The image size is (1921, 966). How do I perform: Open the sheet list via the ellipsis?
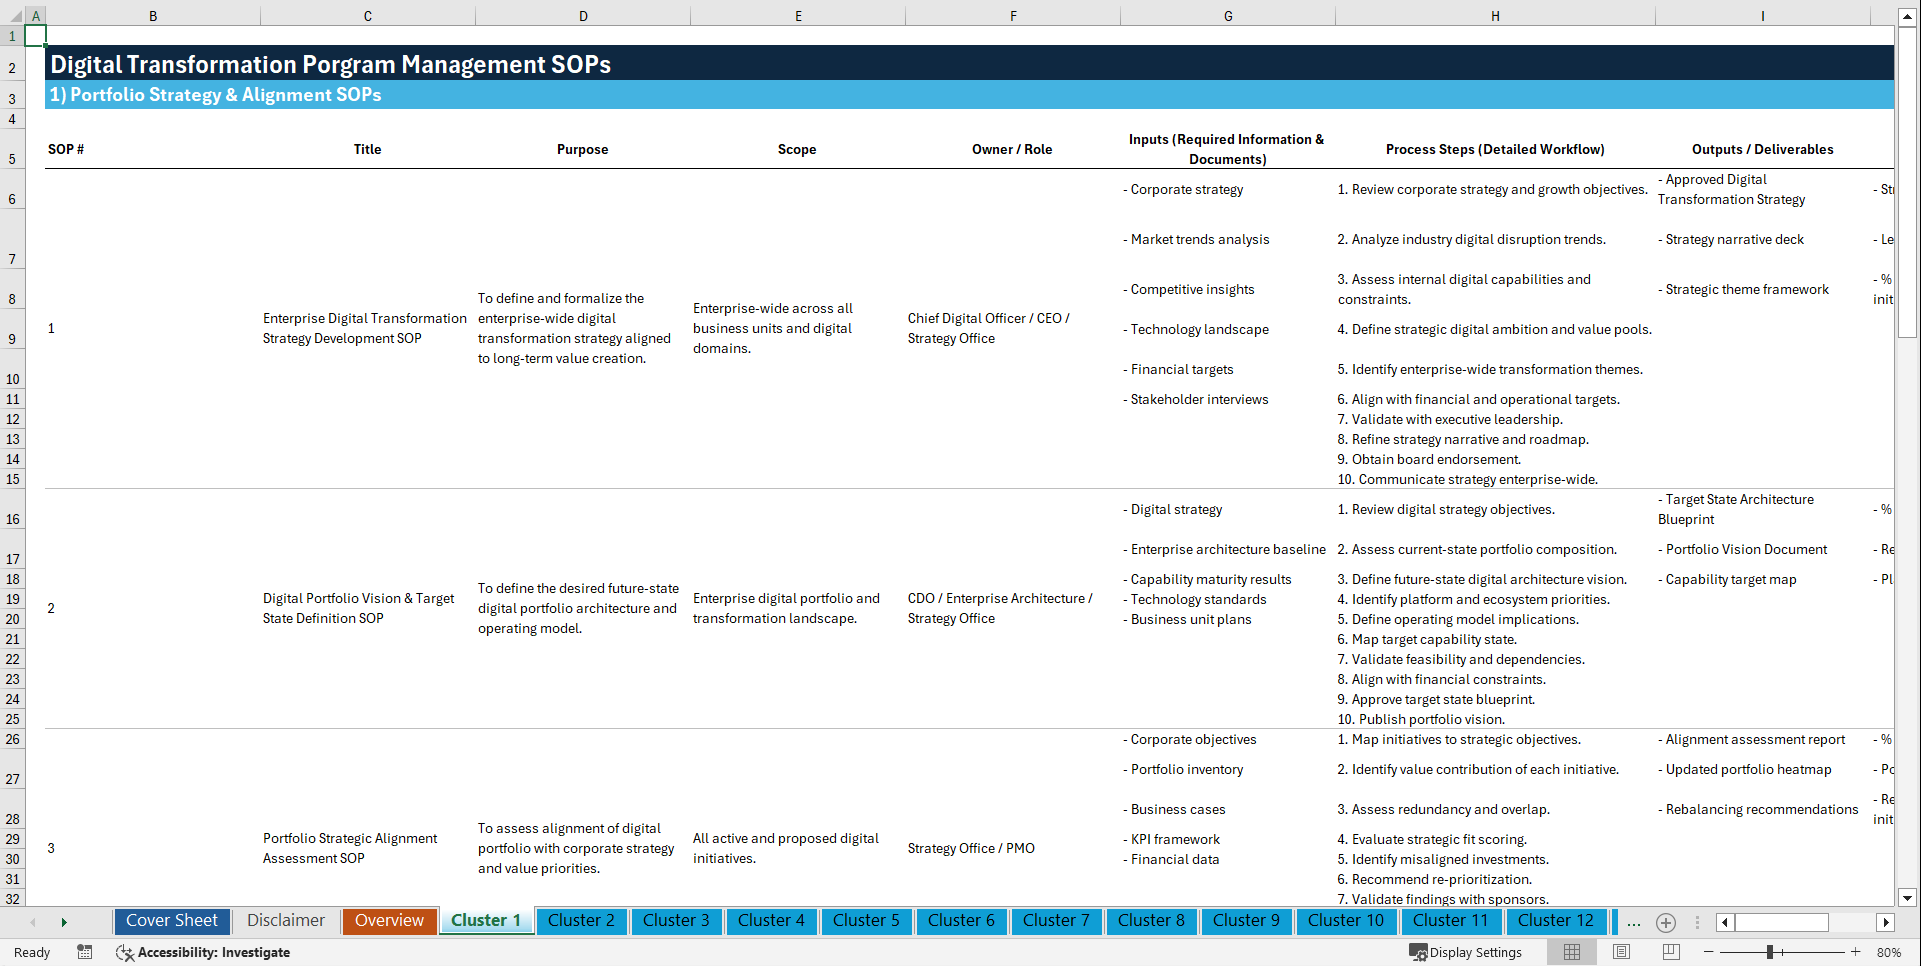point(1634,923)
